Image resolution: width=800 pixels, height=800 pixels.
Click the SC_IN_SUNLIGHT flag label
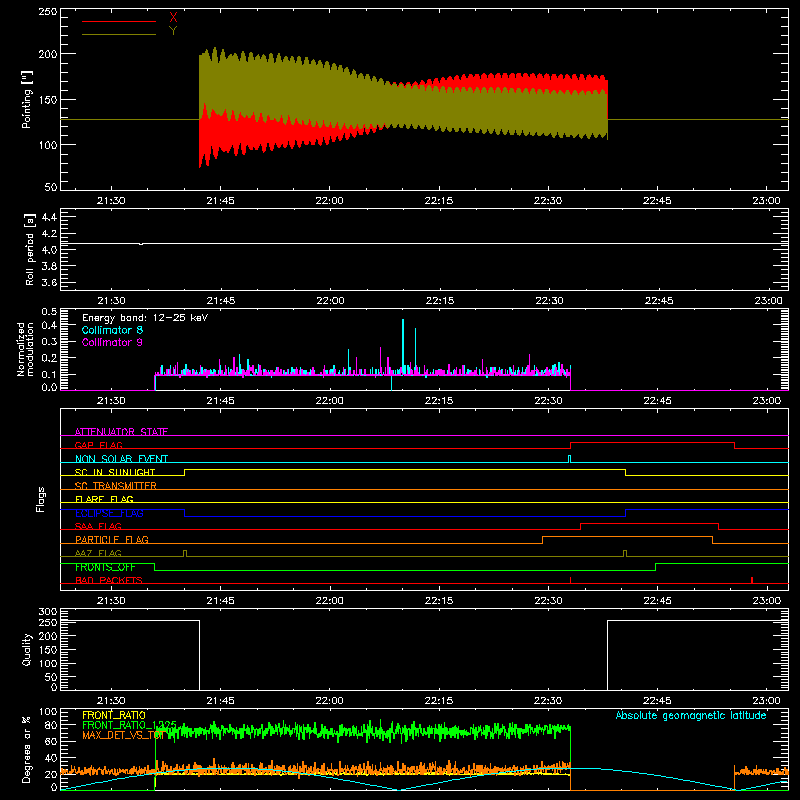(x=115, y=472)
